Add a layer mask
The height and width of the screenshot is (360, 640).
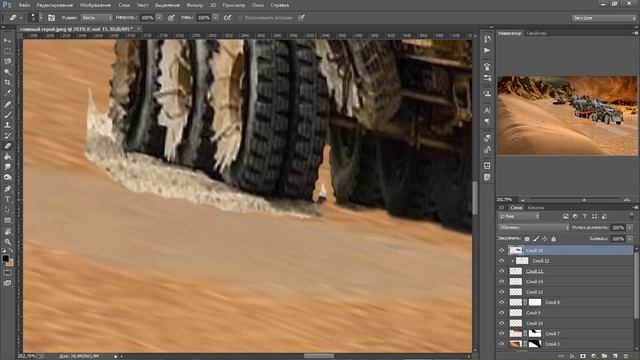point(583,356)
